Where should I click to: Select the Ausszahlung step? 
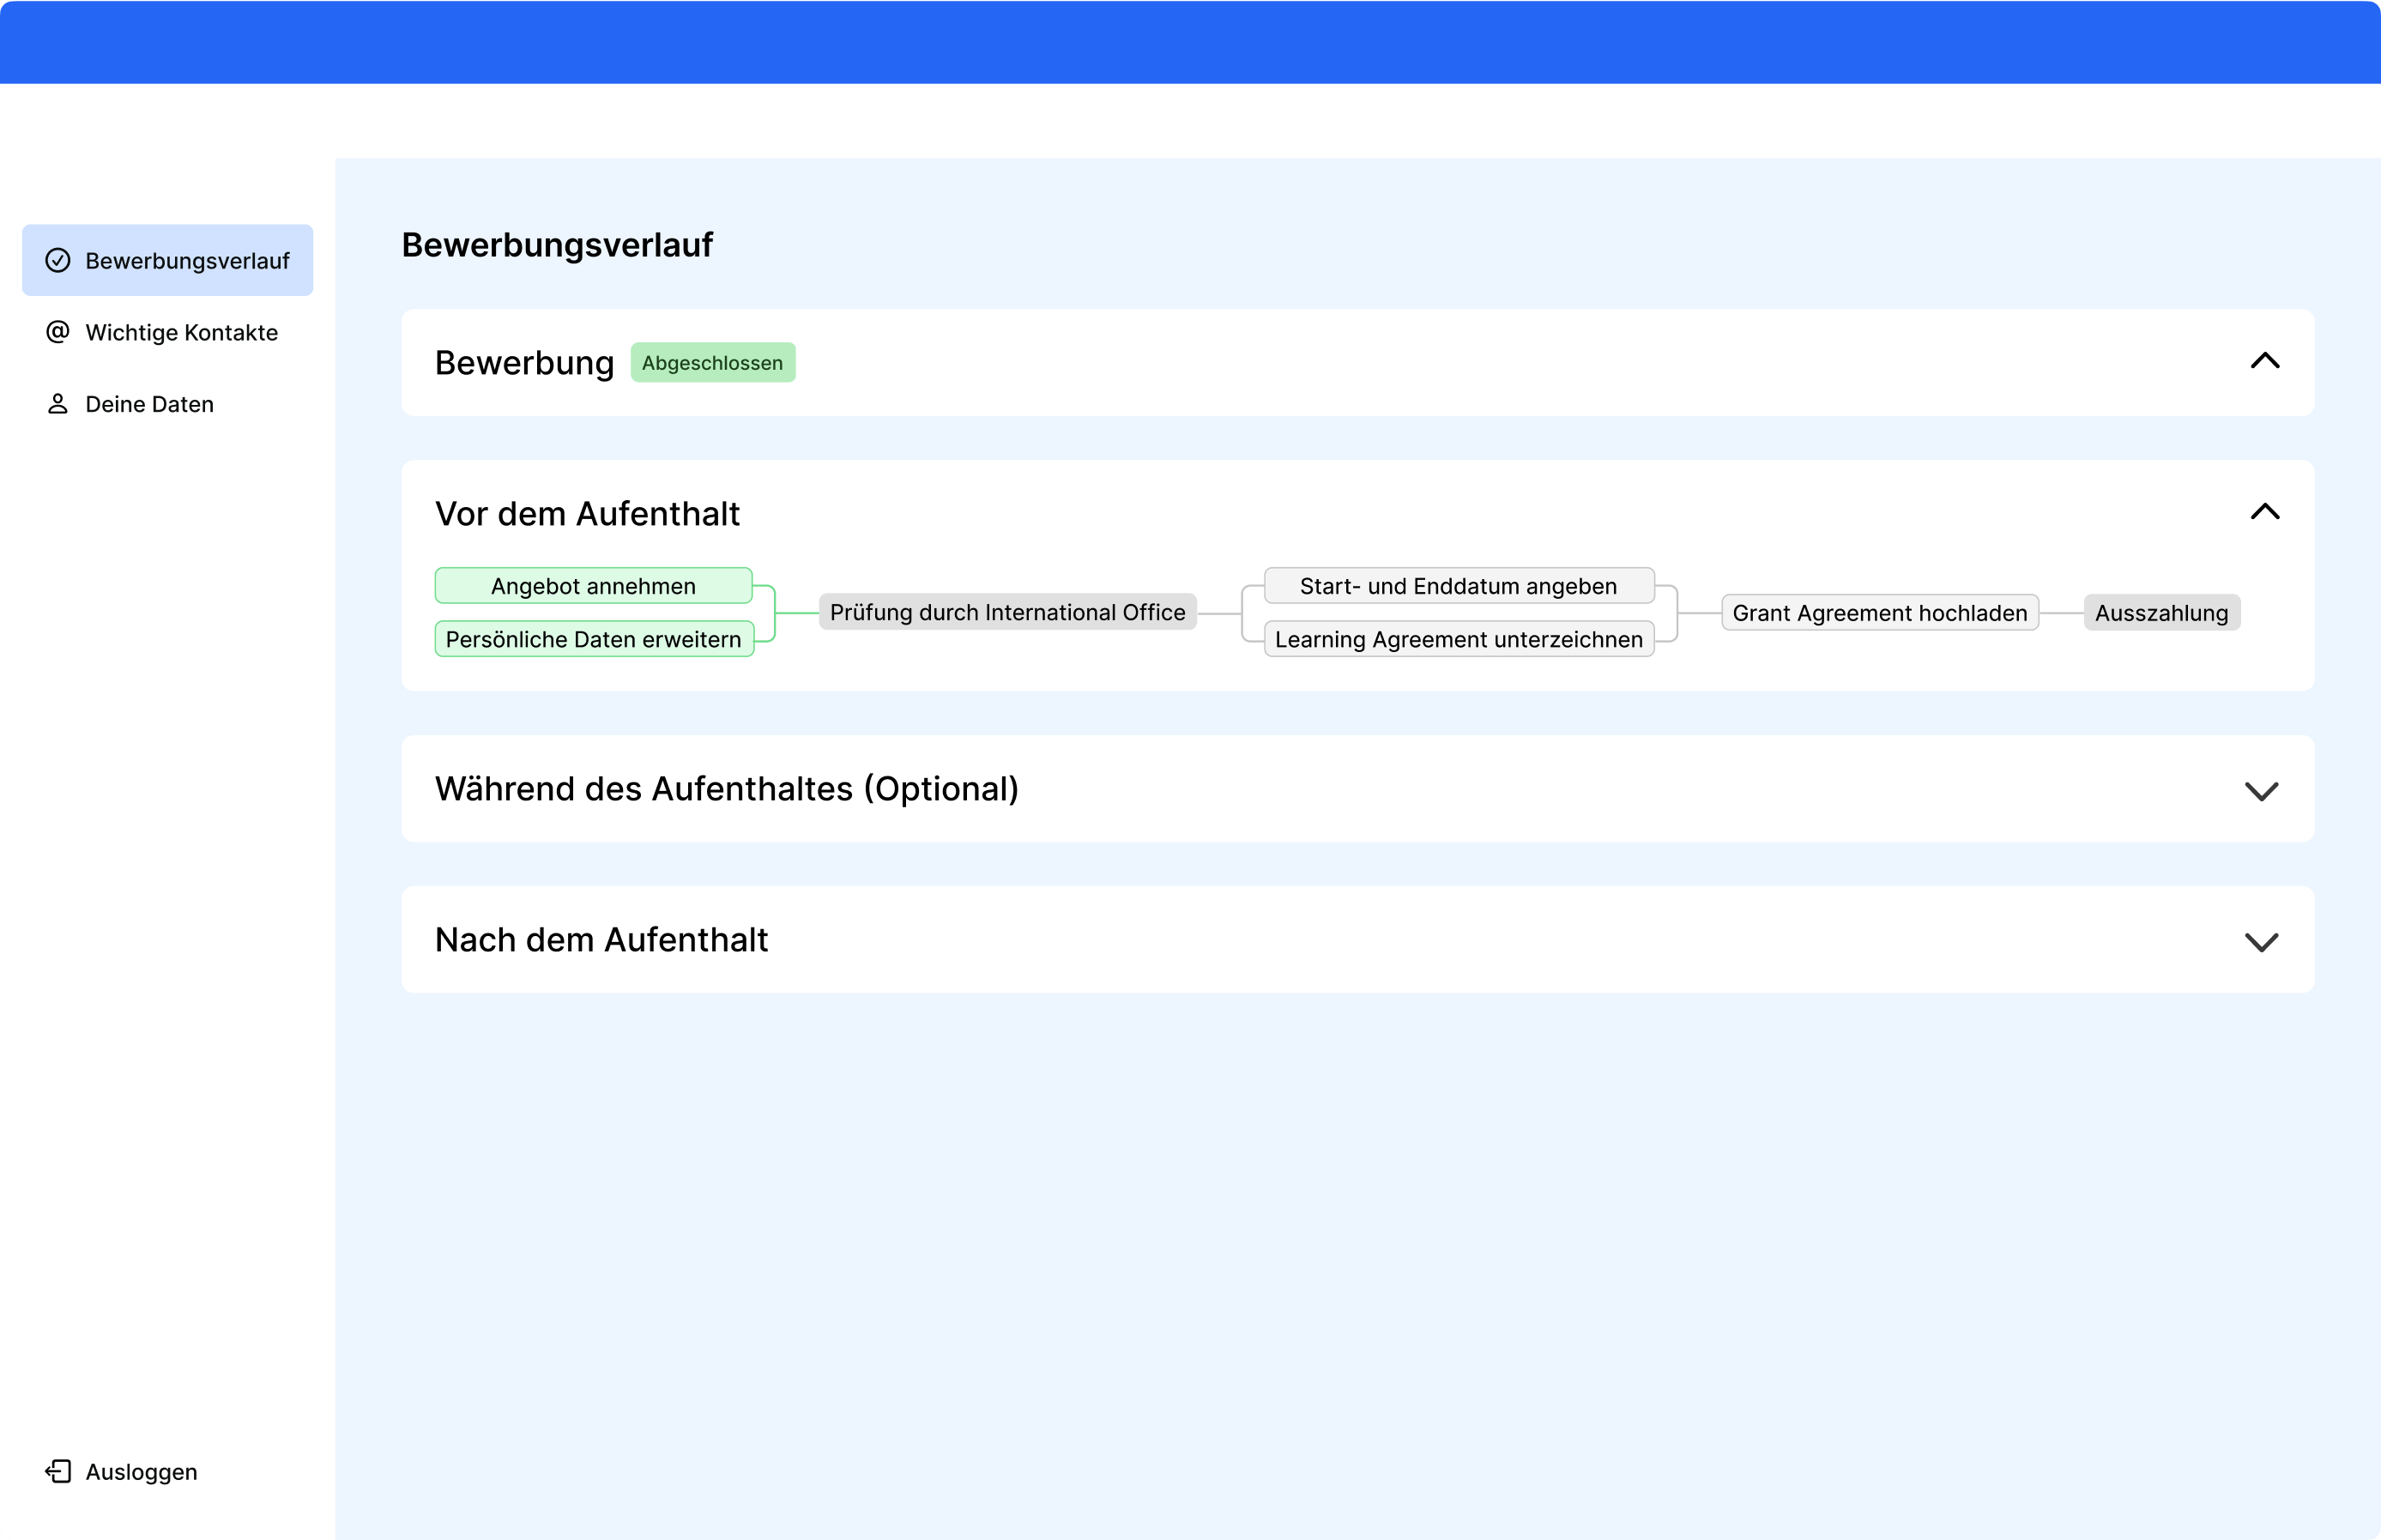tap(2161, 613)
